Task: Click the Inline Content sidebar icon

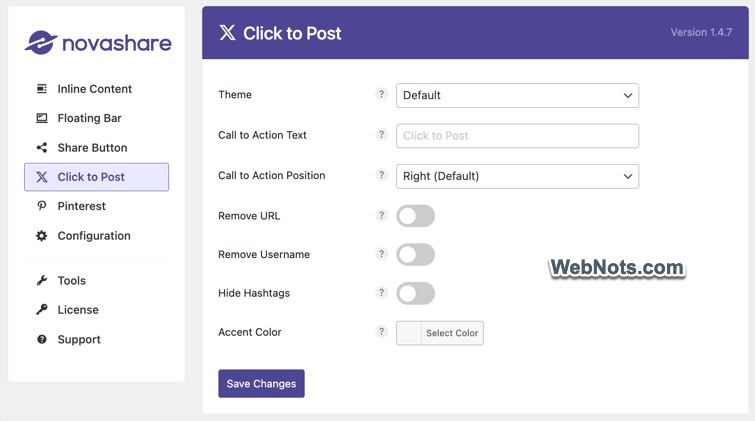Action: point(42,89)
